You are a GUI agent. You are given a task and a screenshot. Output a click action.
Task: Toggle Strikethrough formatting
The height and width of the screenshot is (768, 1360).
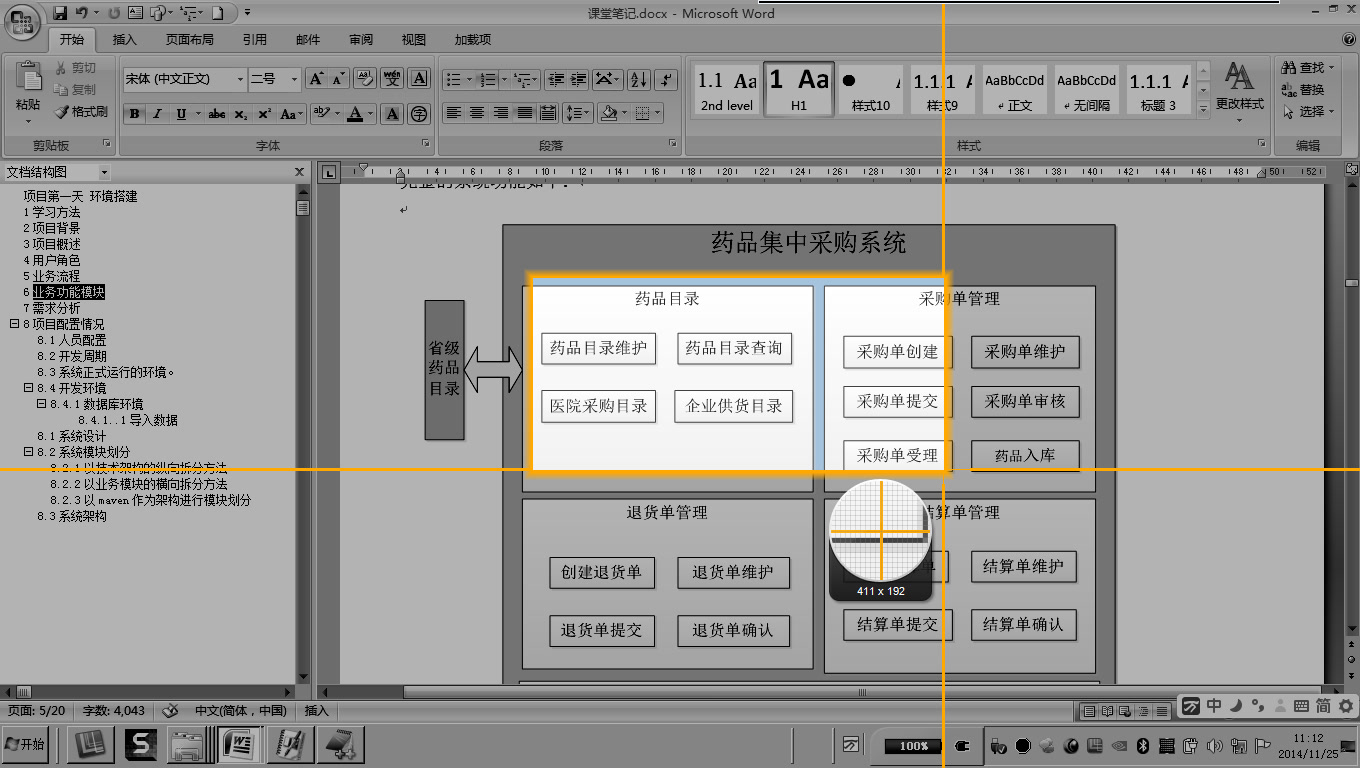(x=217, y=114)
